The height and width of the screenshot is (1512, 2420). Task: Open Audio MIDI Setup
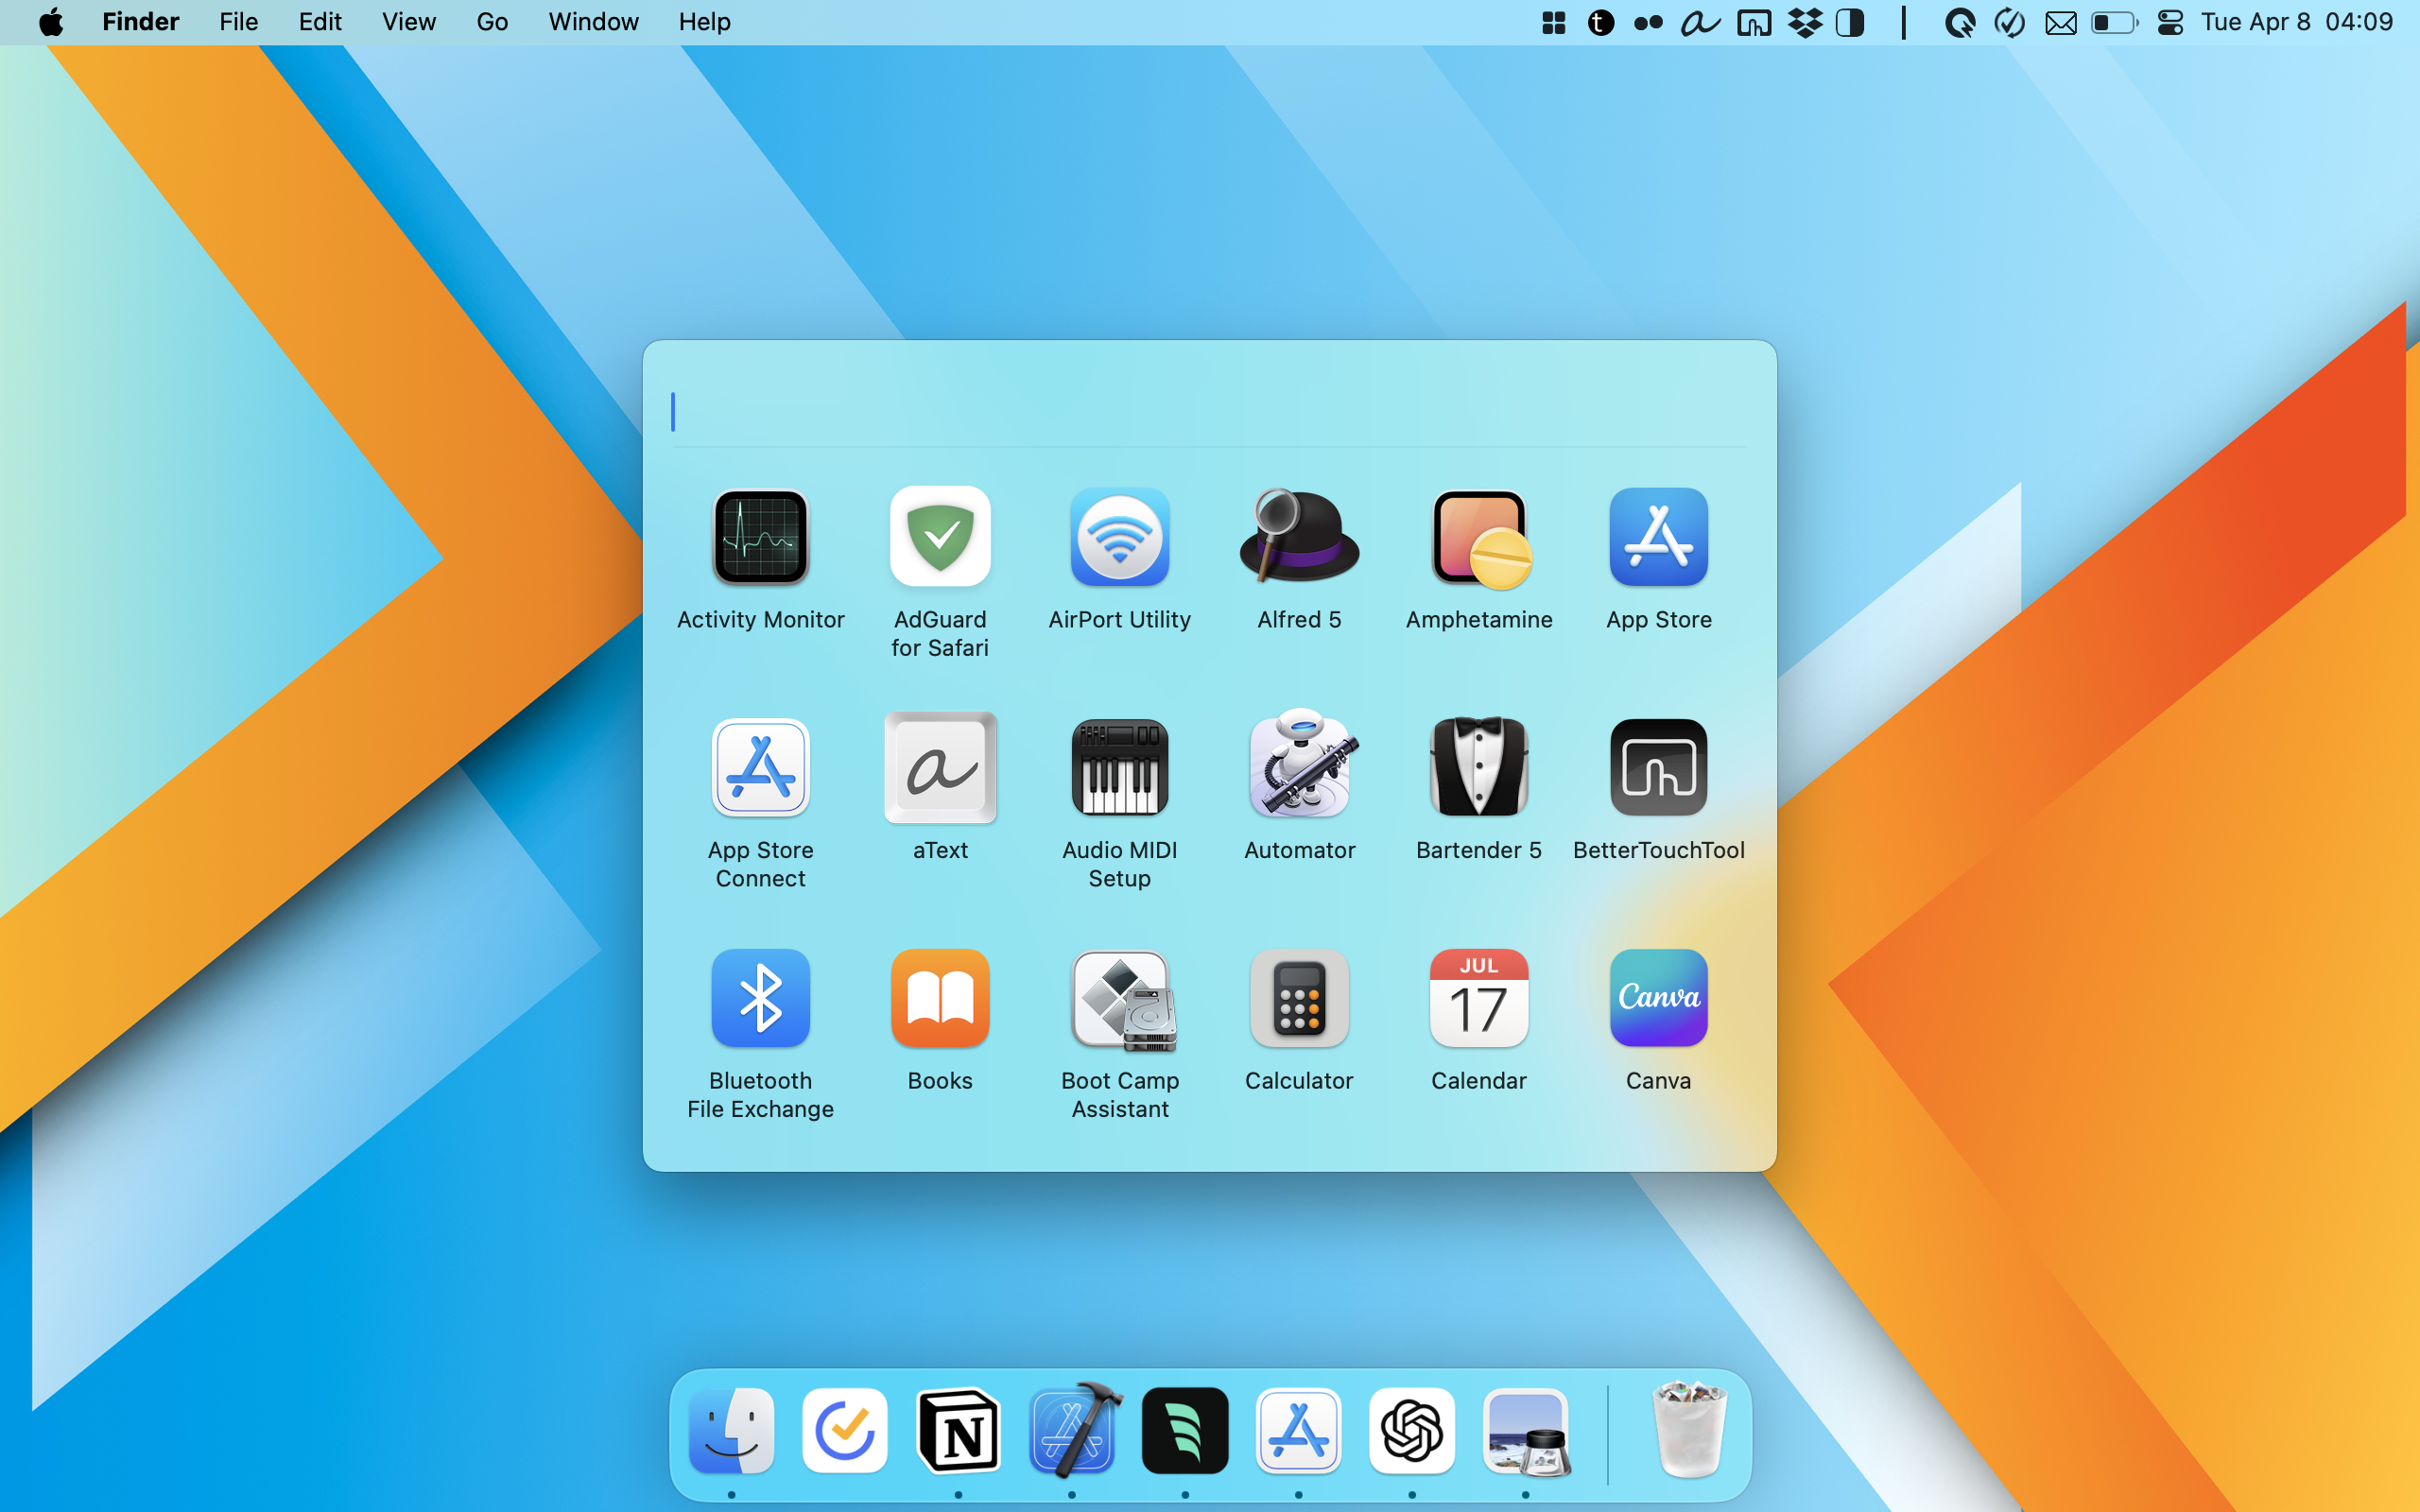click(x=1119, y=768)
